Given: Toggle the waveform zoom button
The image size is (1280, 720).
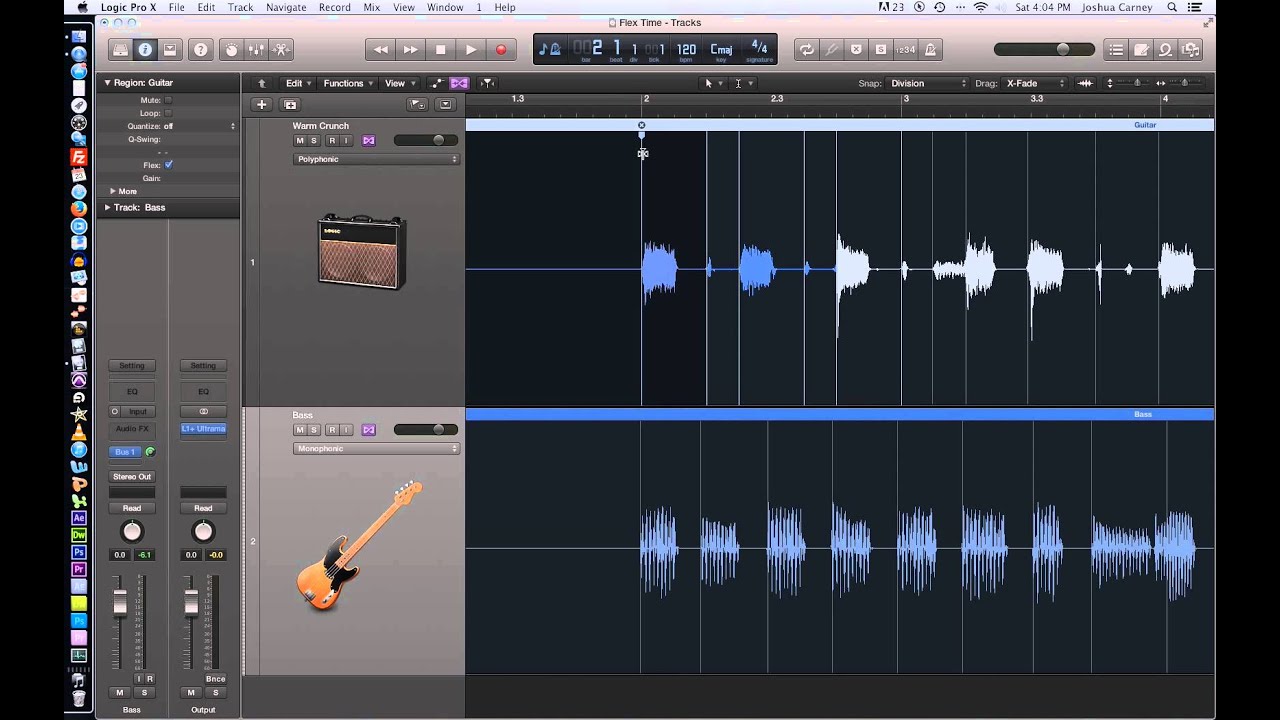Looking at the screenshot, I should click(x=1085, y=83).
